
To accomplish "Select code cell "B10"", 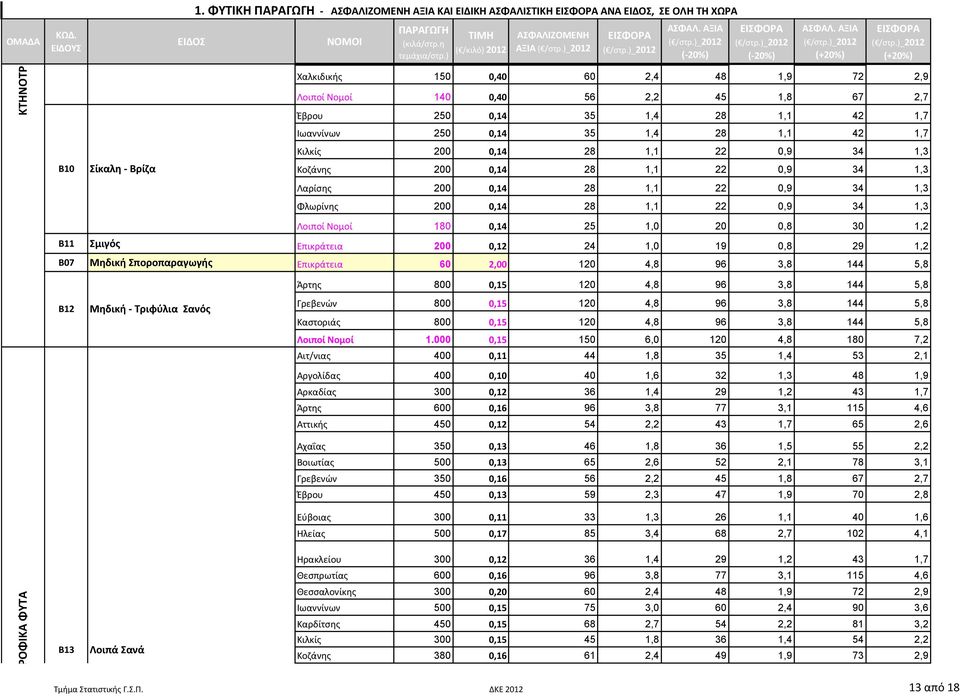I will pyautogui.click(x=66, y=169).
